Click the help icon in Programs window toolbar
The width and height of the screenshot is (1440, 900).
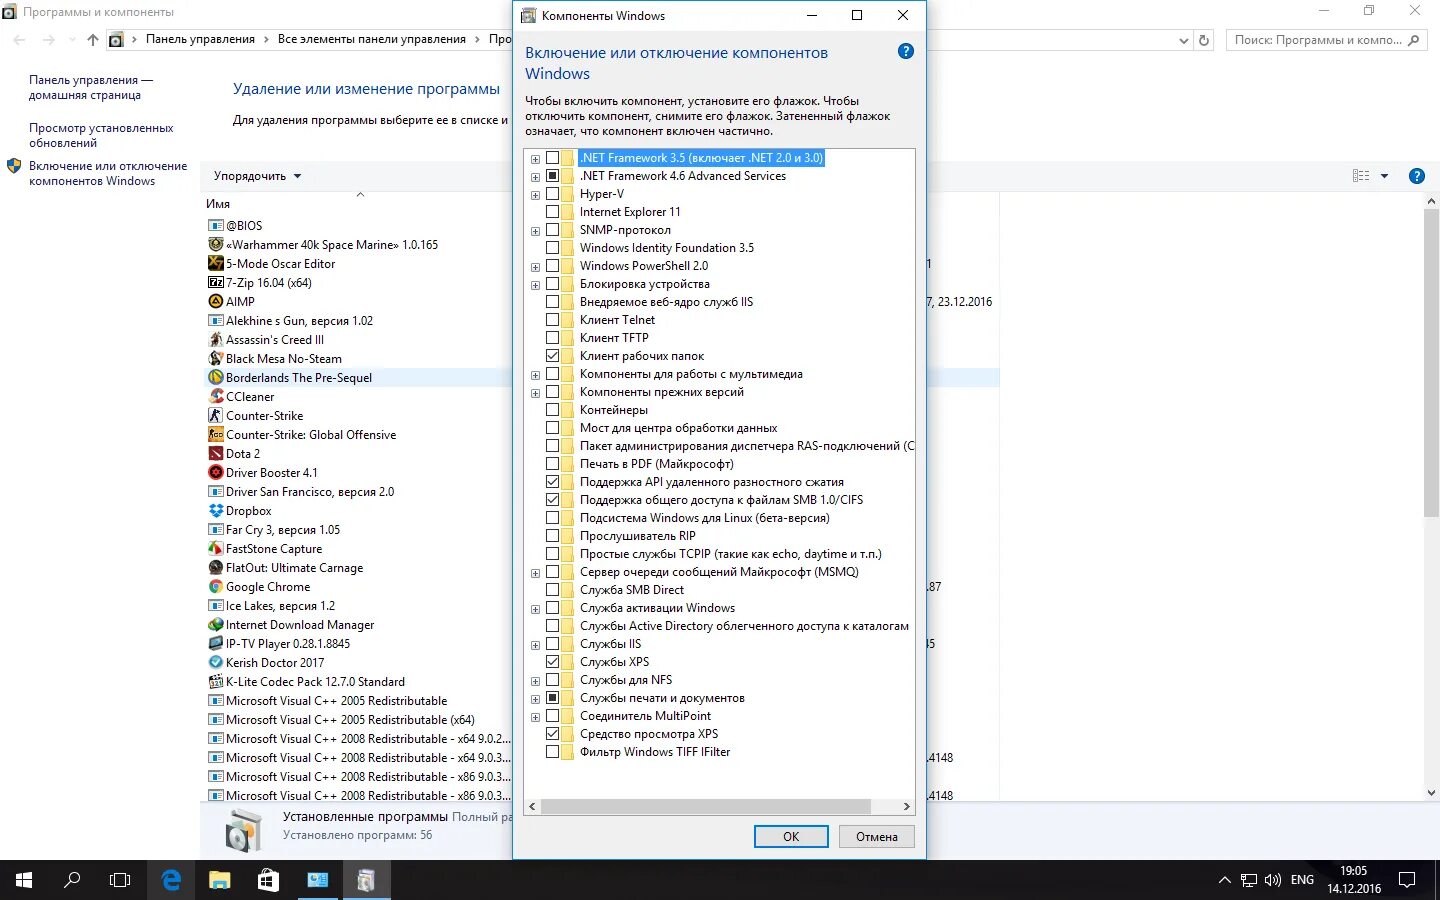pyautogui.click(x=1416, y=176)
